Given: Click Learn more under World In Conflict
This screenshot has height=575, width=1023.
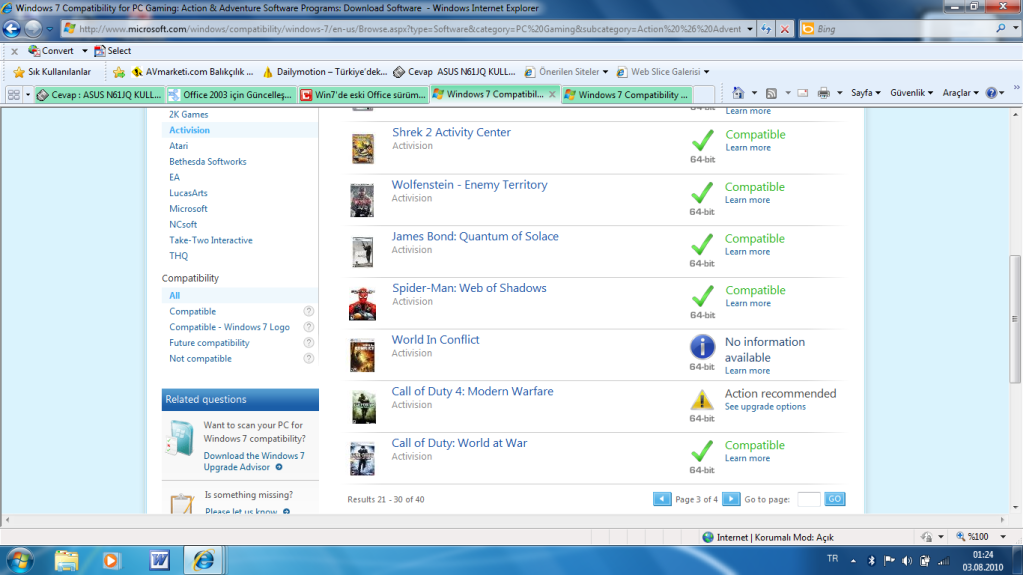Looking at the screenshot, I should click(747, 371).
